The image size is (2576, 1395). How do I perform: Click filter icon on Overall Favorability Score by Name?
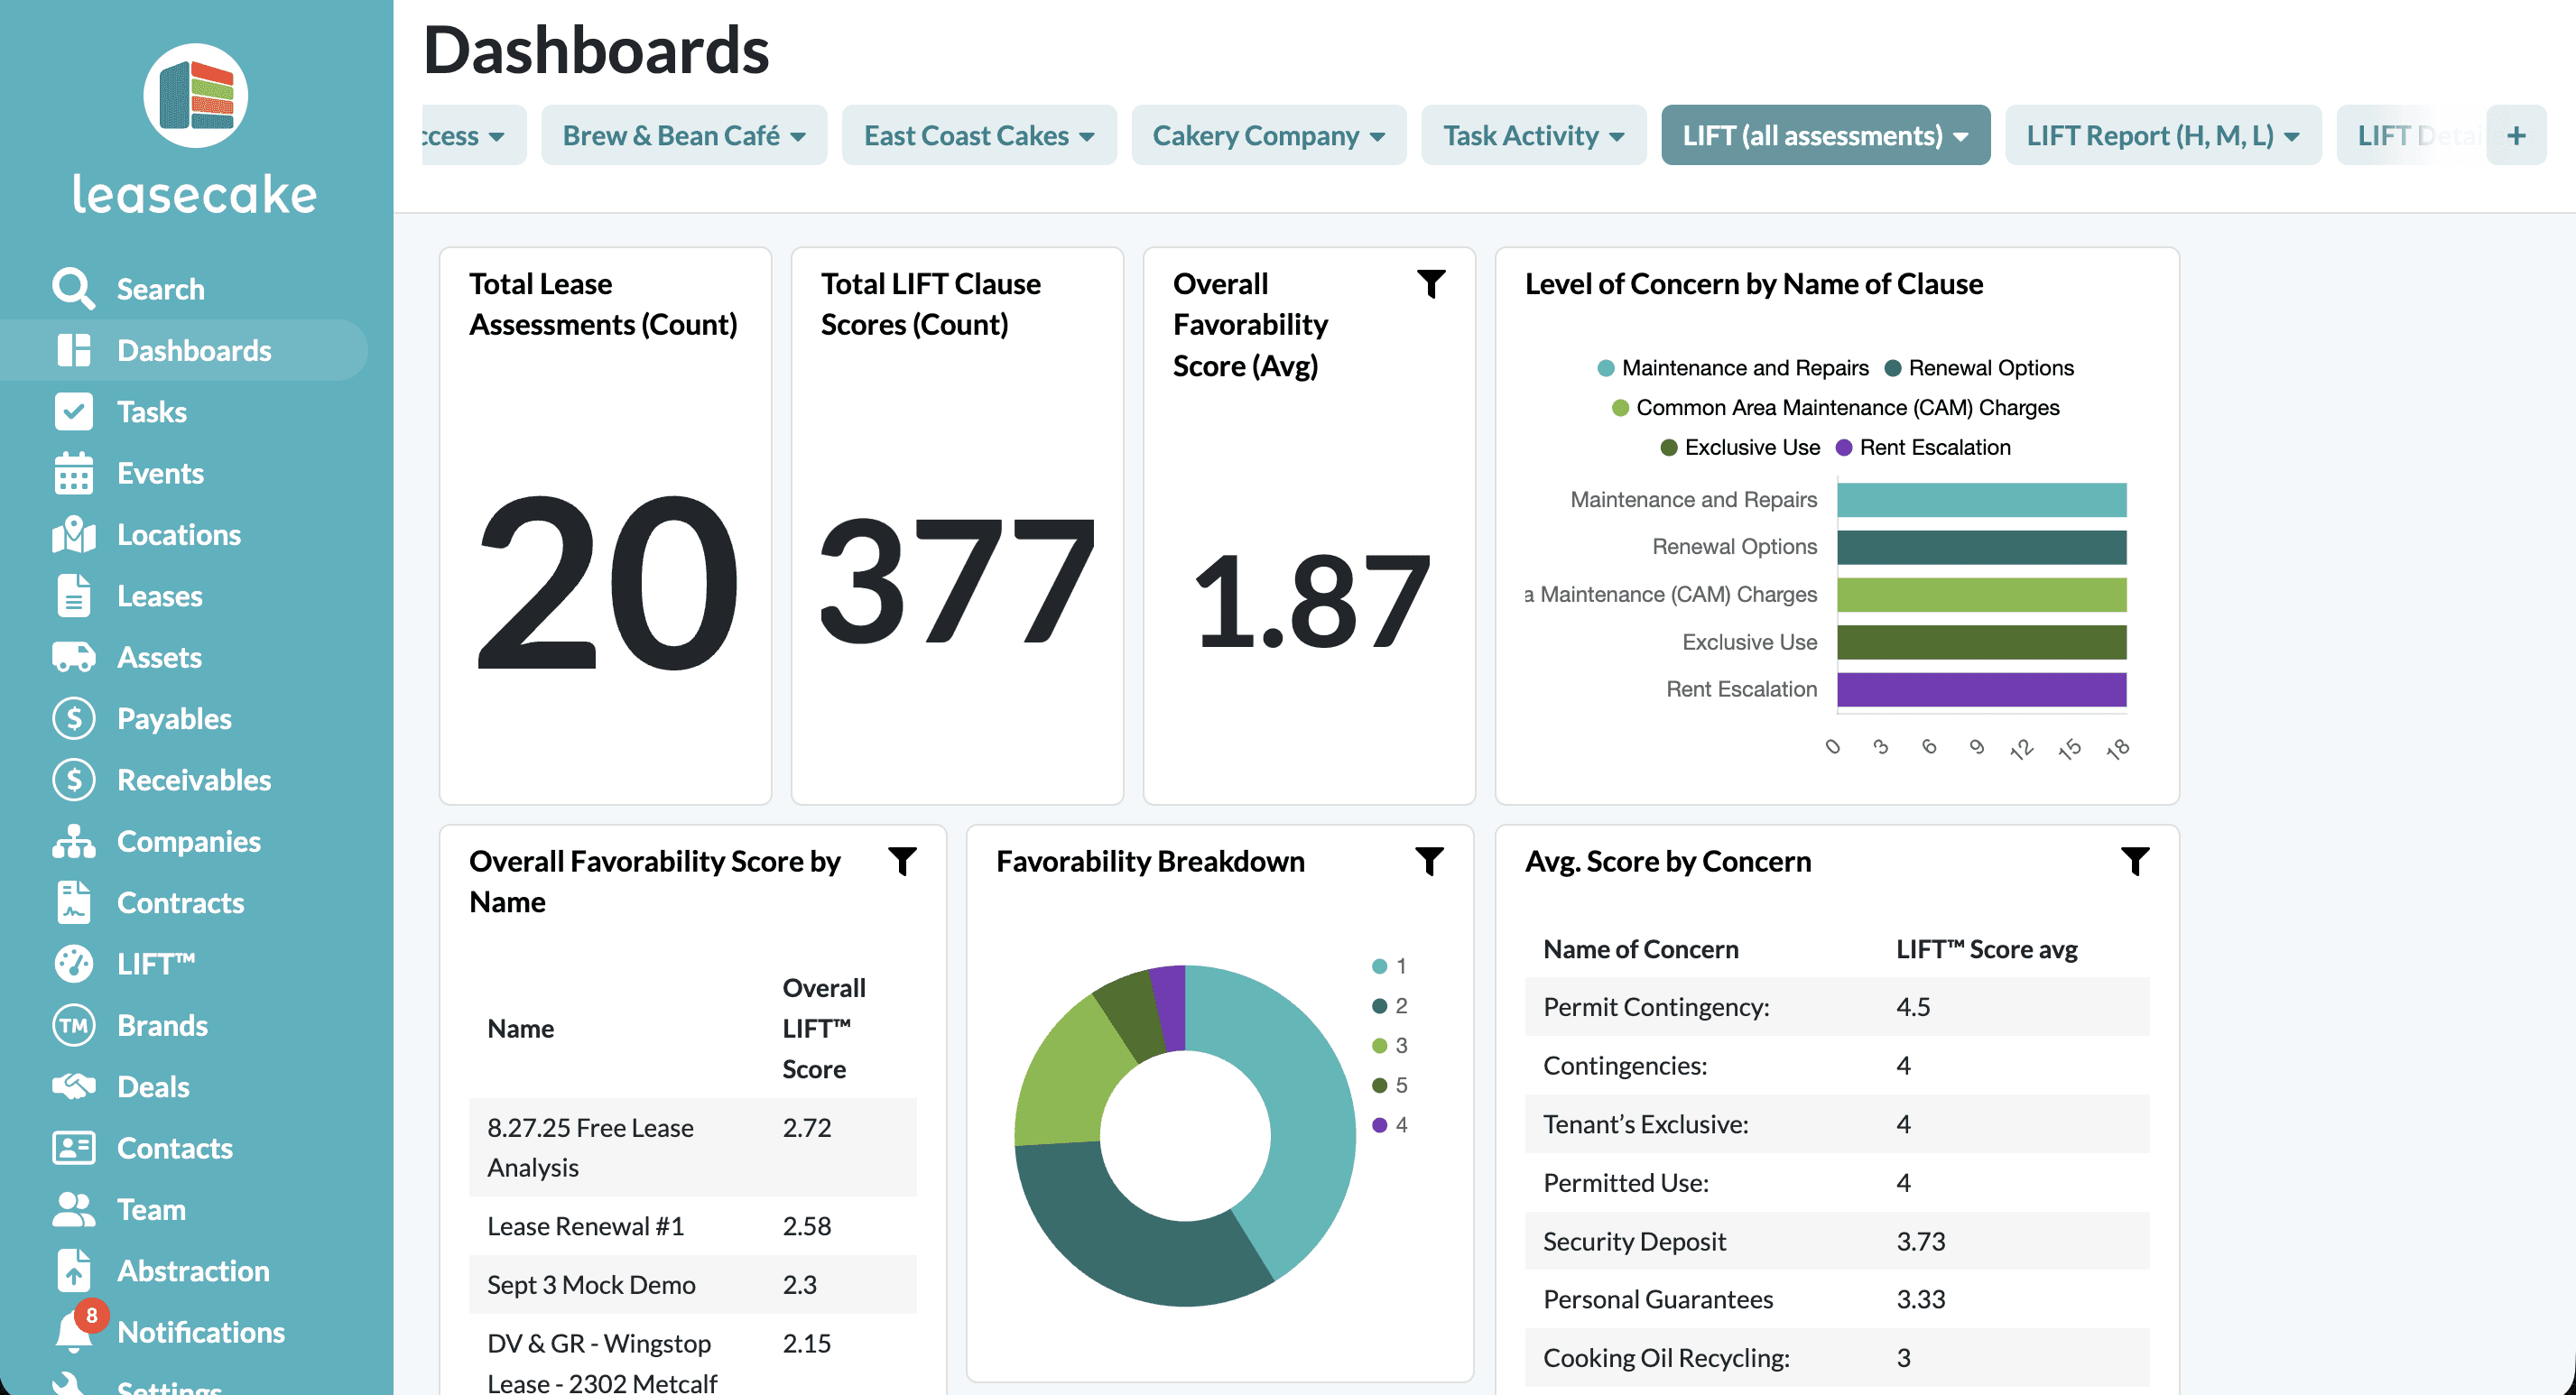902,861
